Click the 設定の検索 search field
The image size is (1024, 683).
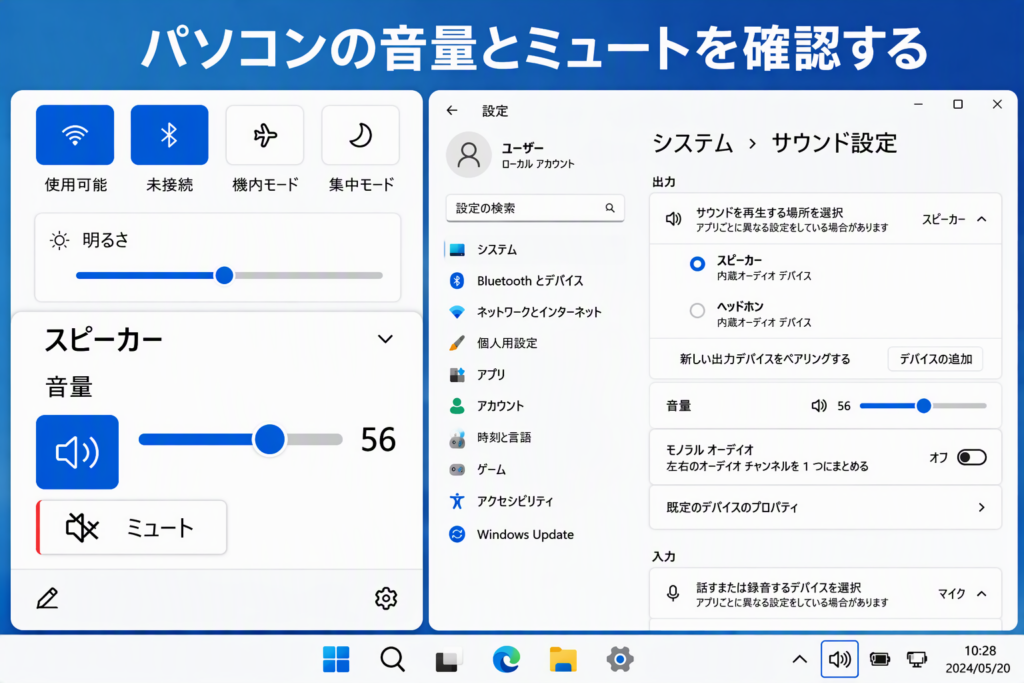(535, 208)
